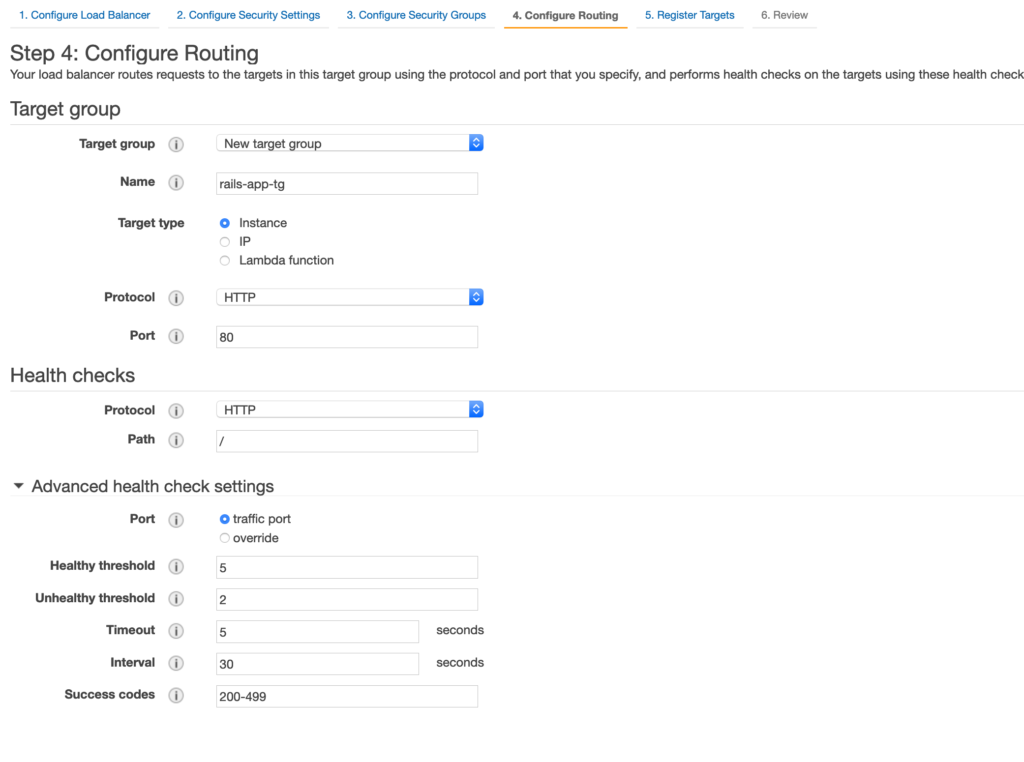Image resolution: width=1024 pixels, height=762 pixels.
Task: Open the Configure Load Balancer step
Action: tap(85, 15)
